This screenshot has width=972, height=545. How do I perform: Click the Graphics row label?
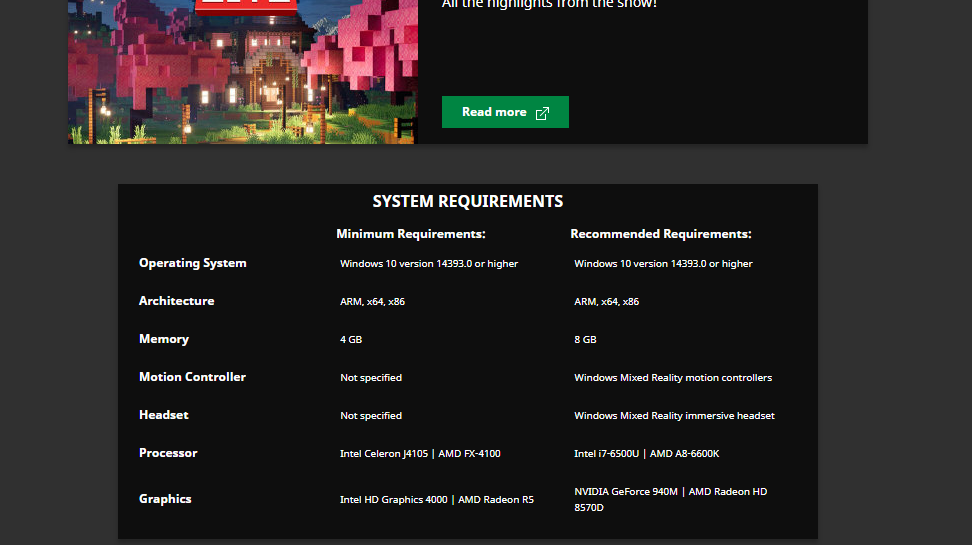(165, 499)
